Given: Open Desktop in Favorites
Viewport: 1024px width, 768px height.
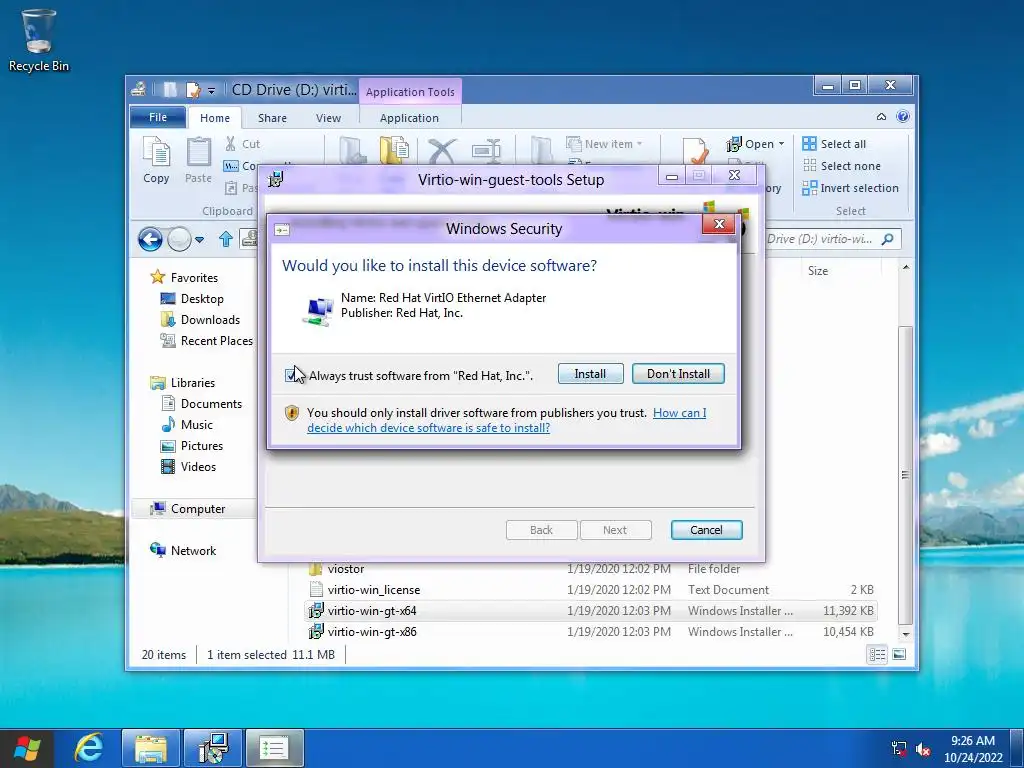Looking at the screenshot, I should (x=192, y=298).
